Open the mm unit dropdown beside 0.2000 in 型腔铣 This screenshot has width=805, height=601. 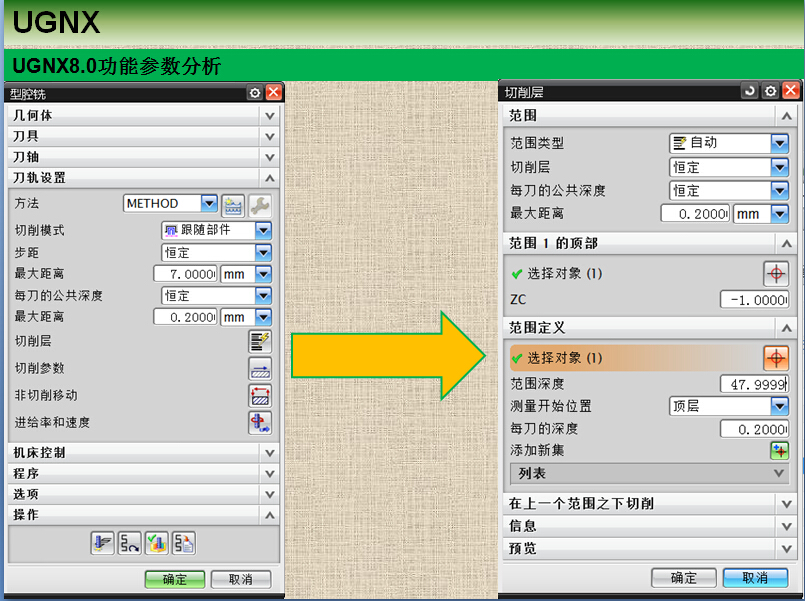(263, 317)
